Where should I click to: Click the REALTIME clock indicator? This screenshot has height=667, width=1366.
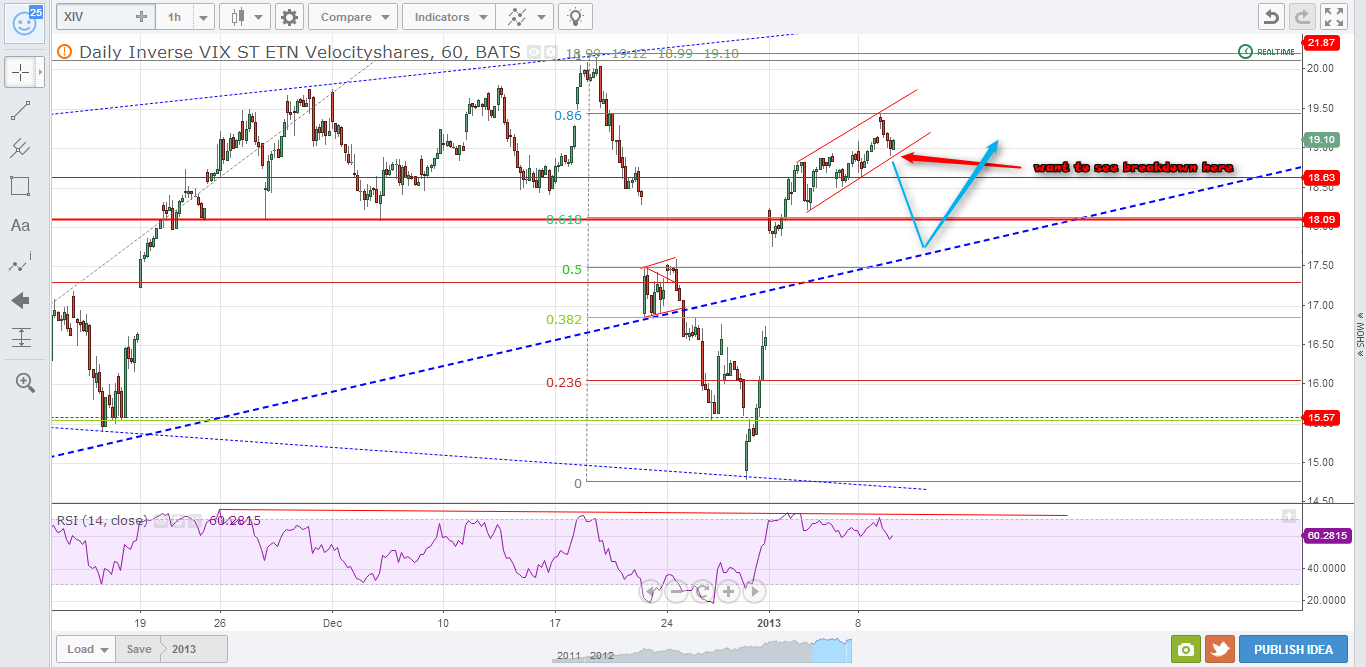point(1266,51)
